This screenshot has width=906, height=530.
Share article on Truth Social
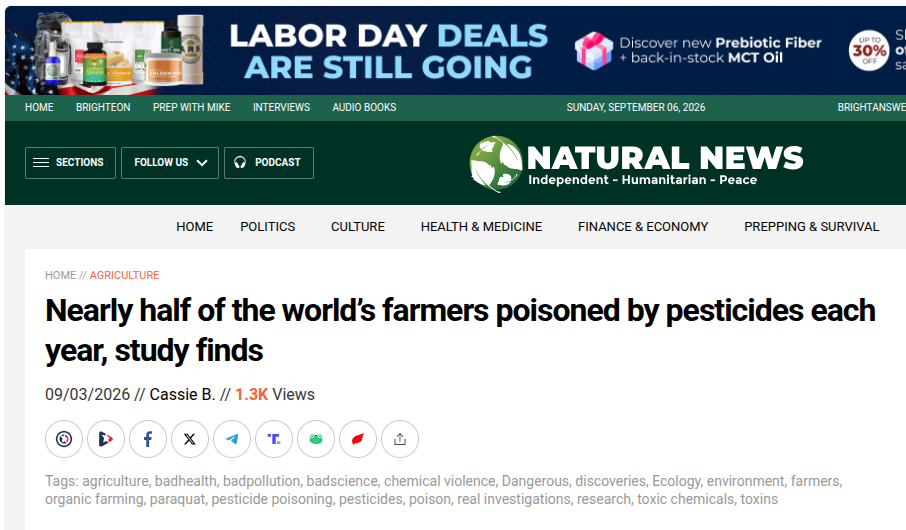274,439
